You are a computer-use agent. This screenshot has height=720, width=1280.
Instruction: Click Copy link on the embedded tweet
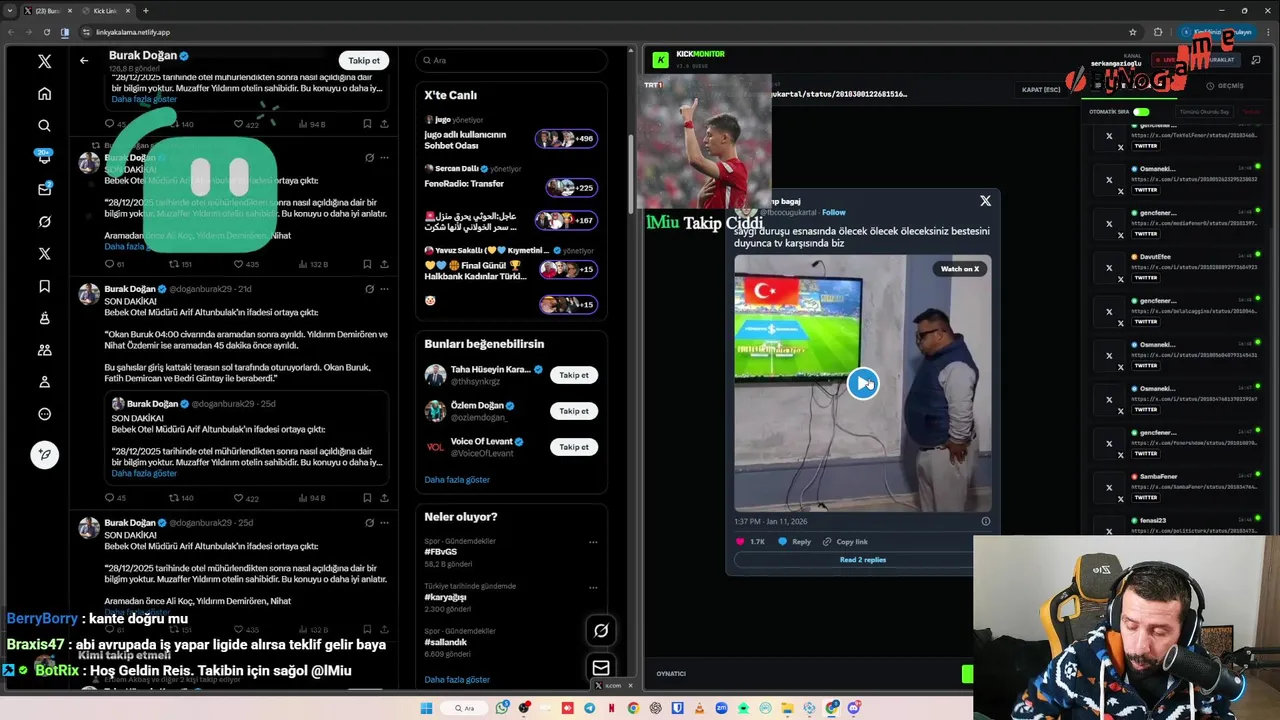click(x=845, y=541)
